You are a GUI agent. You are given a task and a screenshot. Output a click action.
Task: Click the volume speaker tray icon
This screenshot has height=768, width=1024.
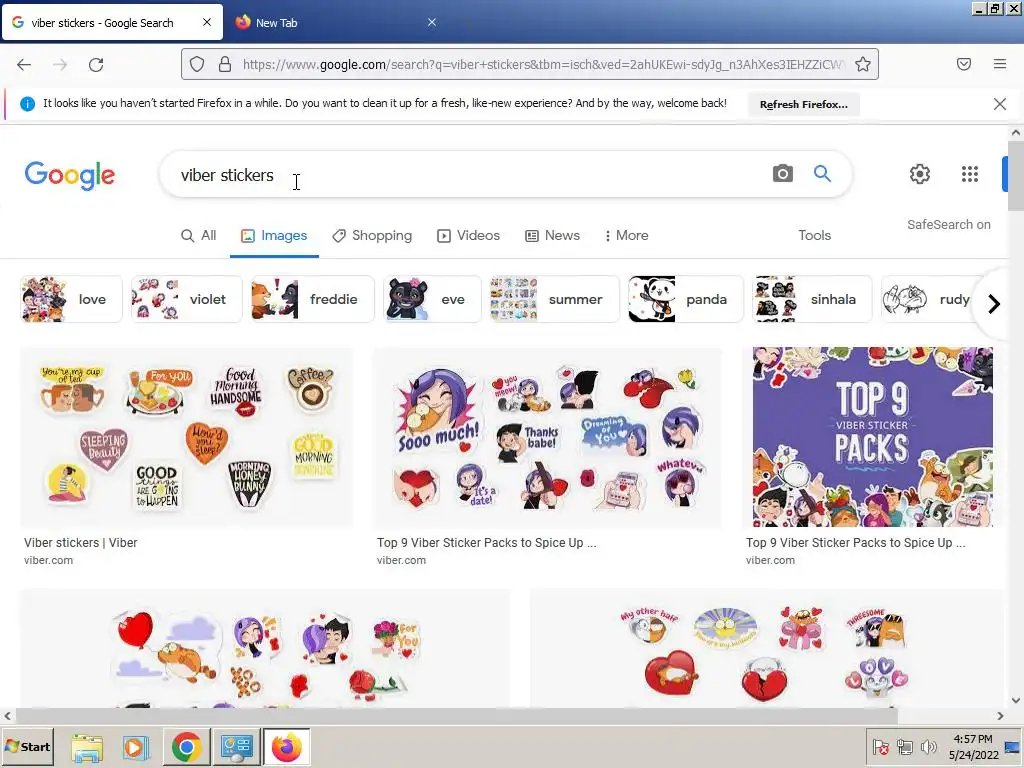[x=928, y=746]
